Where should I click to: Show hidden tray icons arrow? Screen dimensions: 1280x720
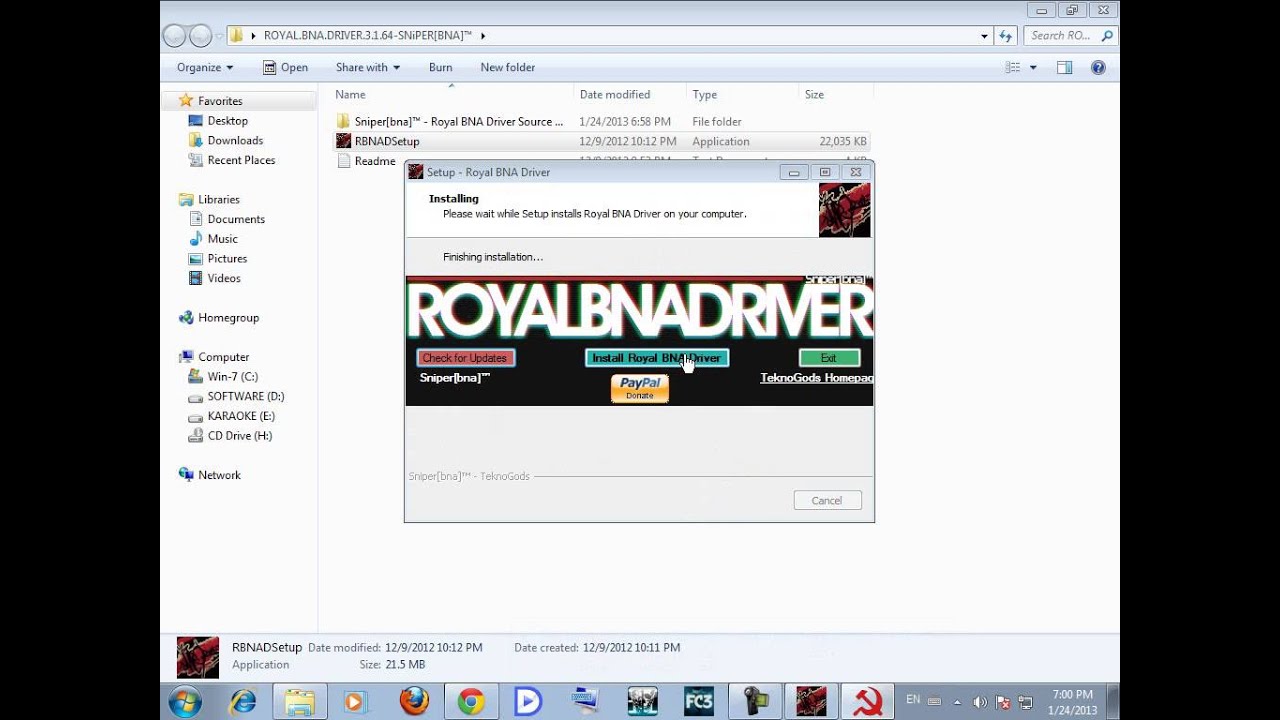pyautogui.click(x=957, y=703)
